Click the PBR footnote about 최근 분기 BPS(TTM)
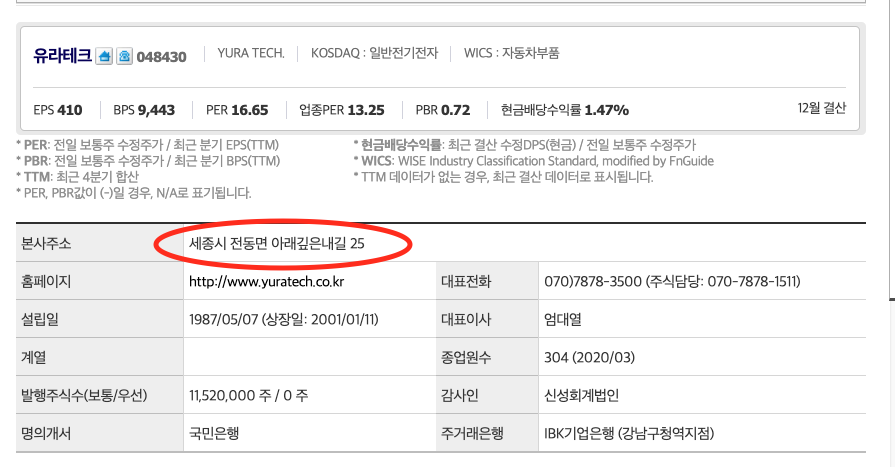895x467 pixels. pyautogui.click(x=148, y=161)
